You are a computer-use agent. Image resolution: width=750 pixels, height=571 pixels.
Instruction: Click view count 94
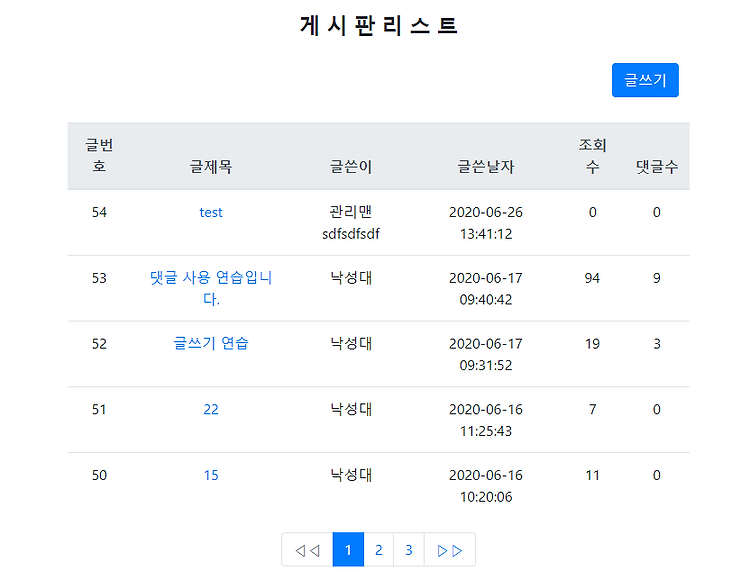point(592,278)
